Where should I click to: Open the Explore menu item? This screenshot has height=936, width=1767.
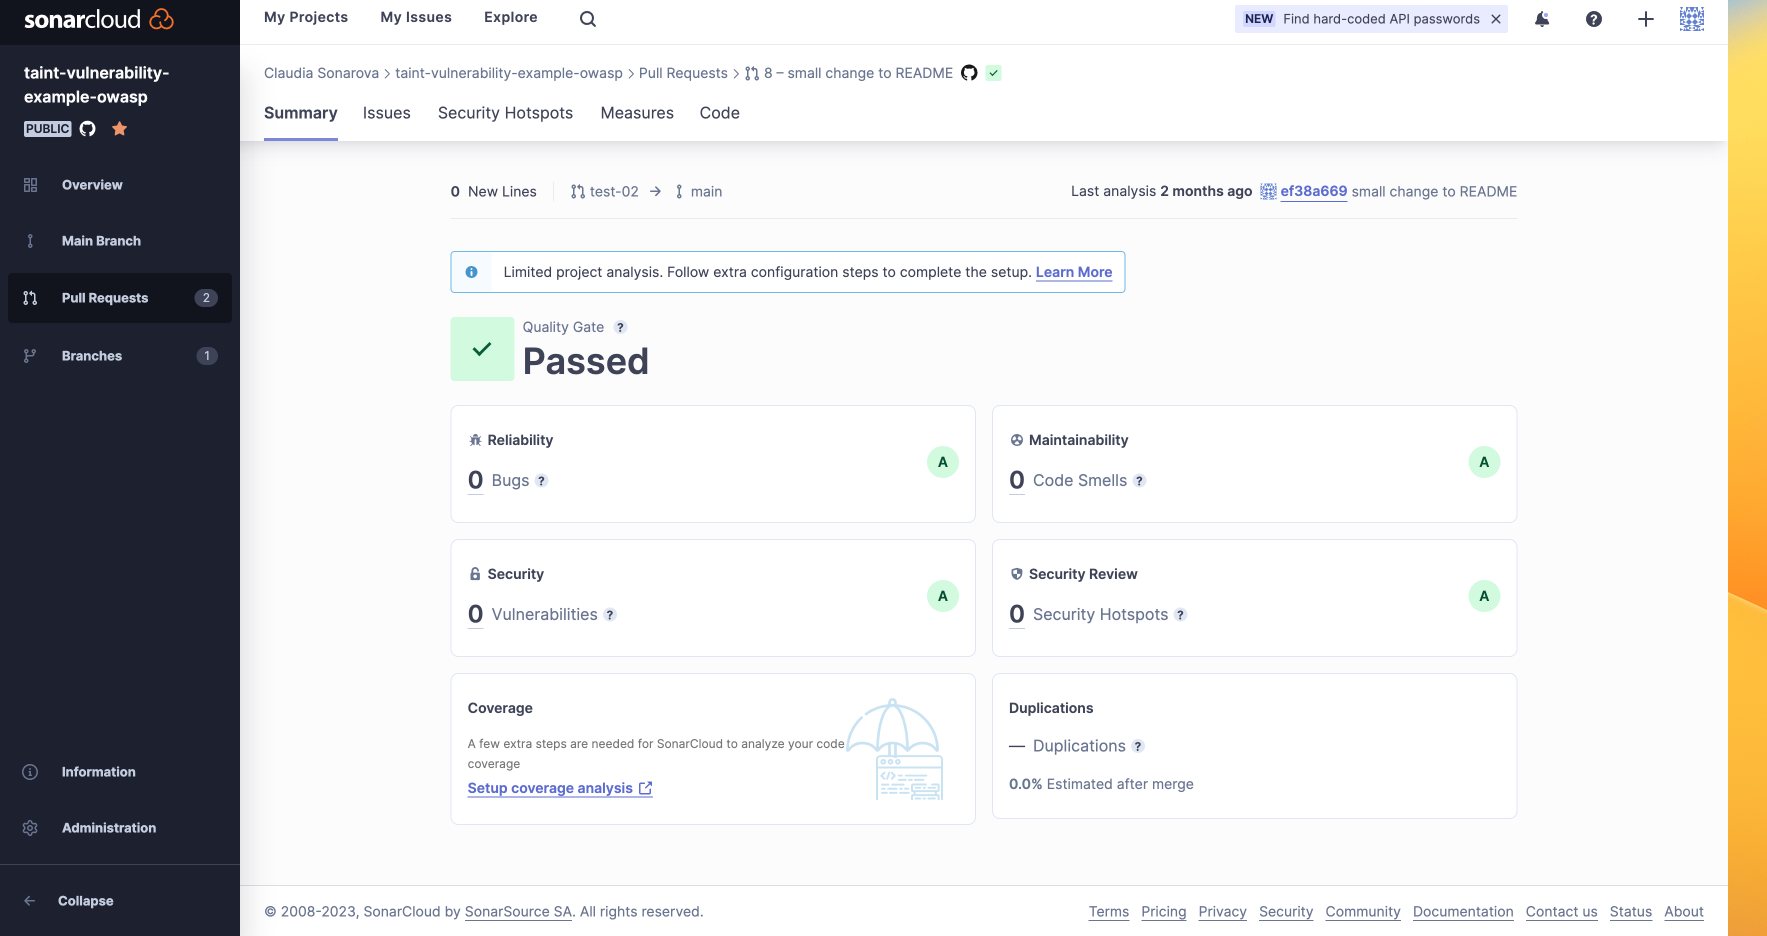[x=511, y=17]
